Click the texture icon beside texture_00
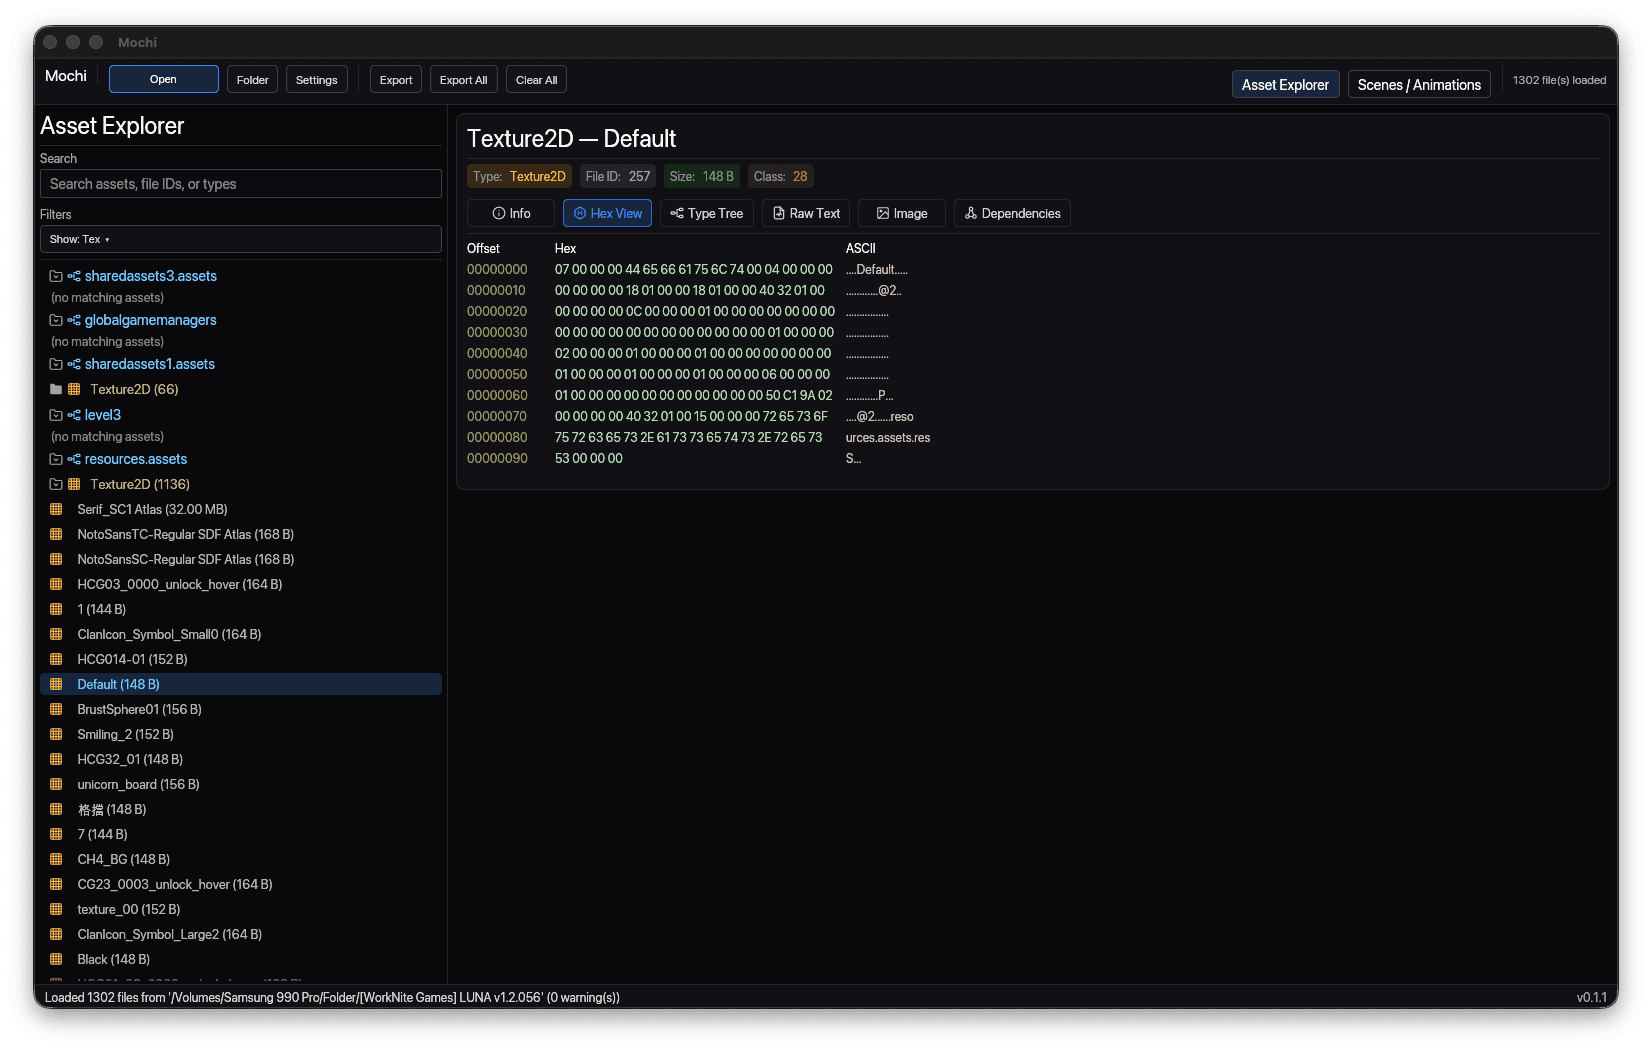 coord(56,909)
